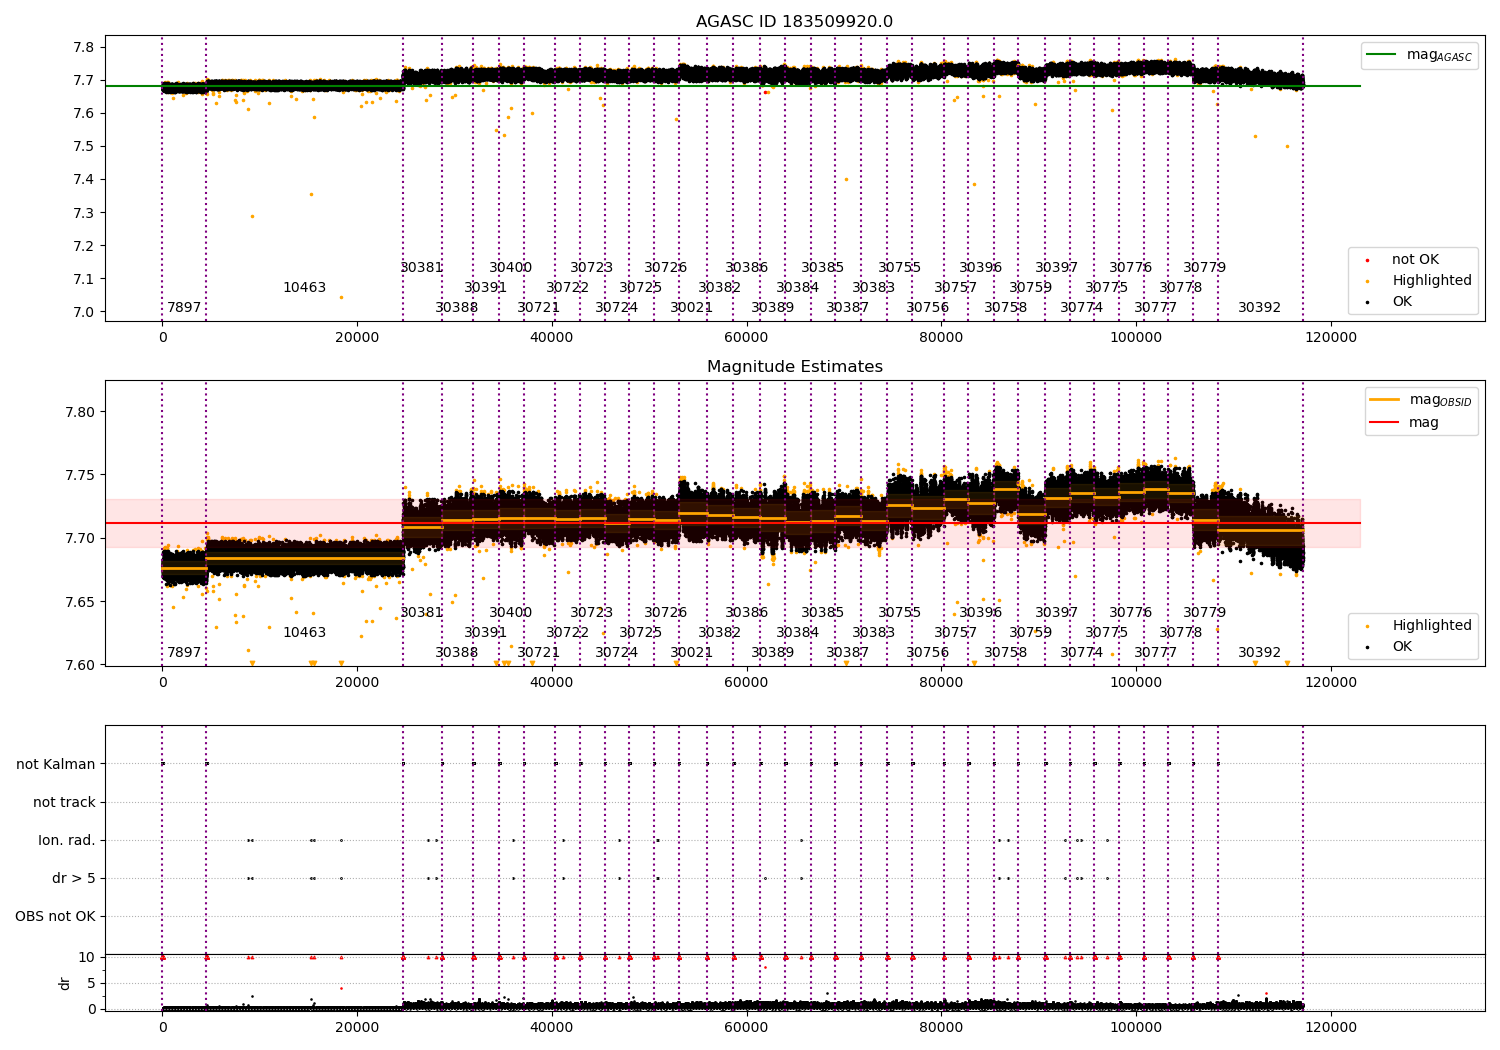Click the 'not Kalman' axis label
The width and height of the screenshot is (1500, 1050).
click(x=56, y=765)
